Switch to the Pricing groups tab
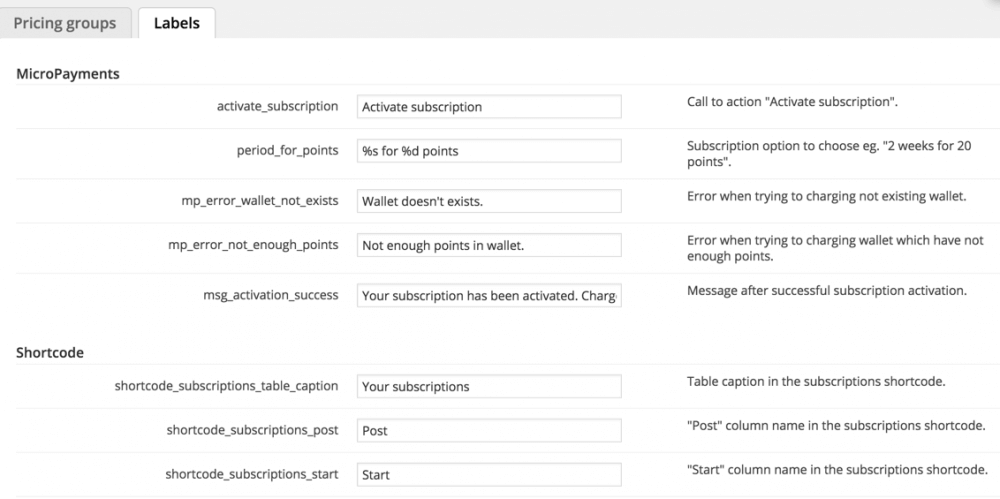The height and width of the screenshot is (499, 1000). [x=65, y=23]
